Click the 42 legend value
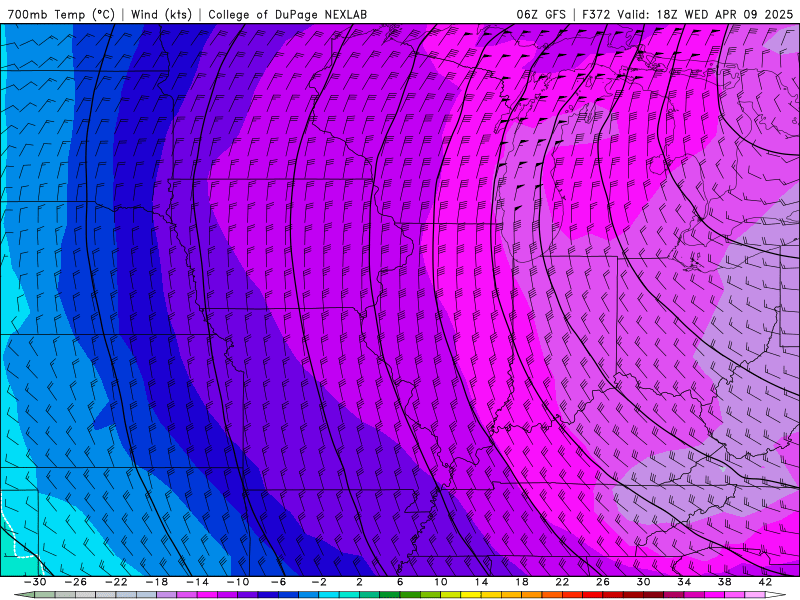 point(765,582)
